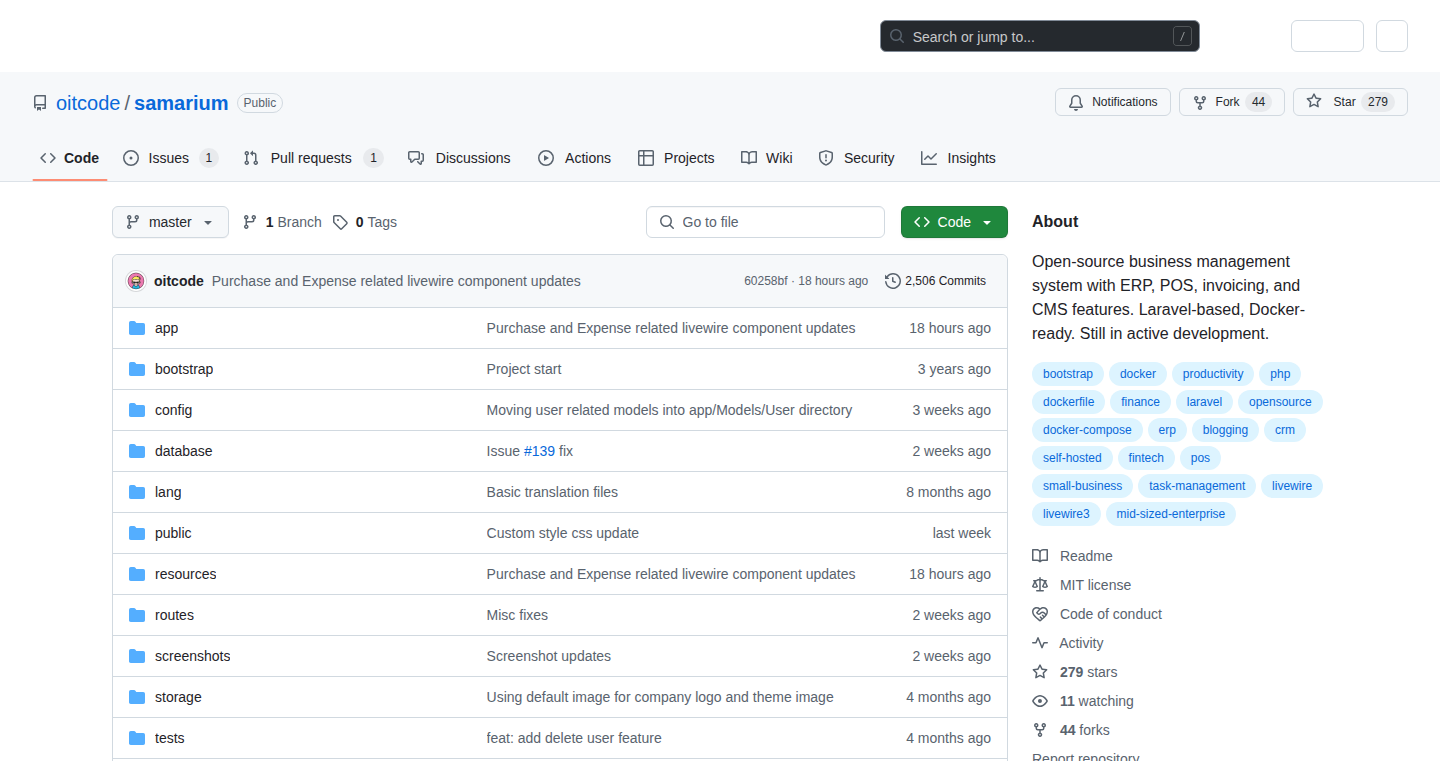Image resolution: width=1440 pixels, height=761 pixels.
Task: Click the repository icon beside oitcode
Action: point(40,103)
